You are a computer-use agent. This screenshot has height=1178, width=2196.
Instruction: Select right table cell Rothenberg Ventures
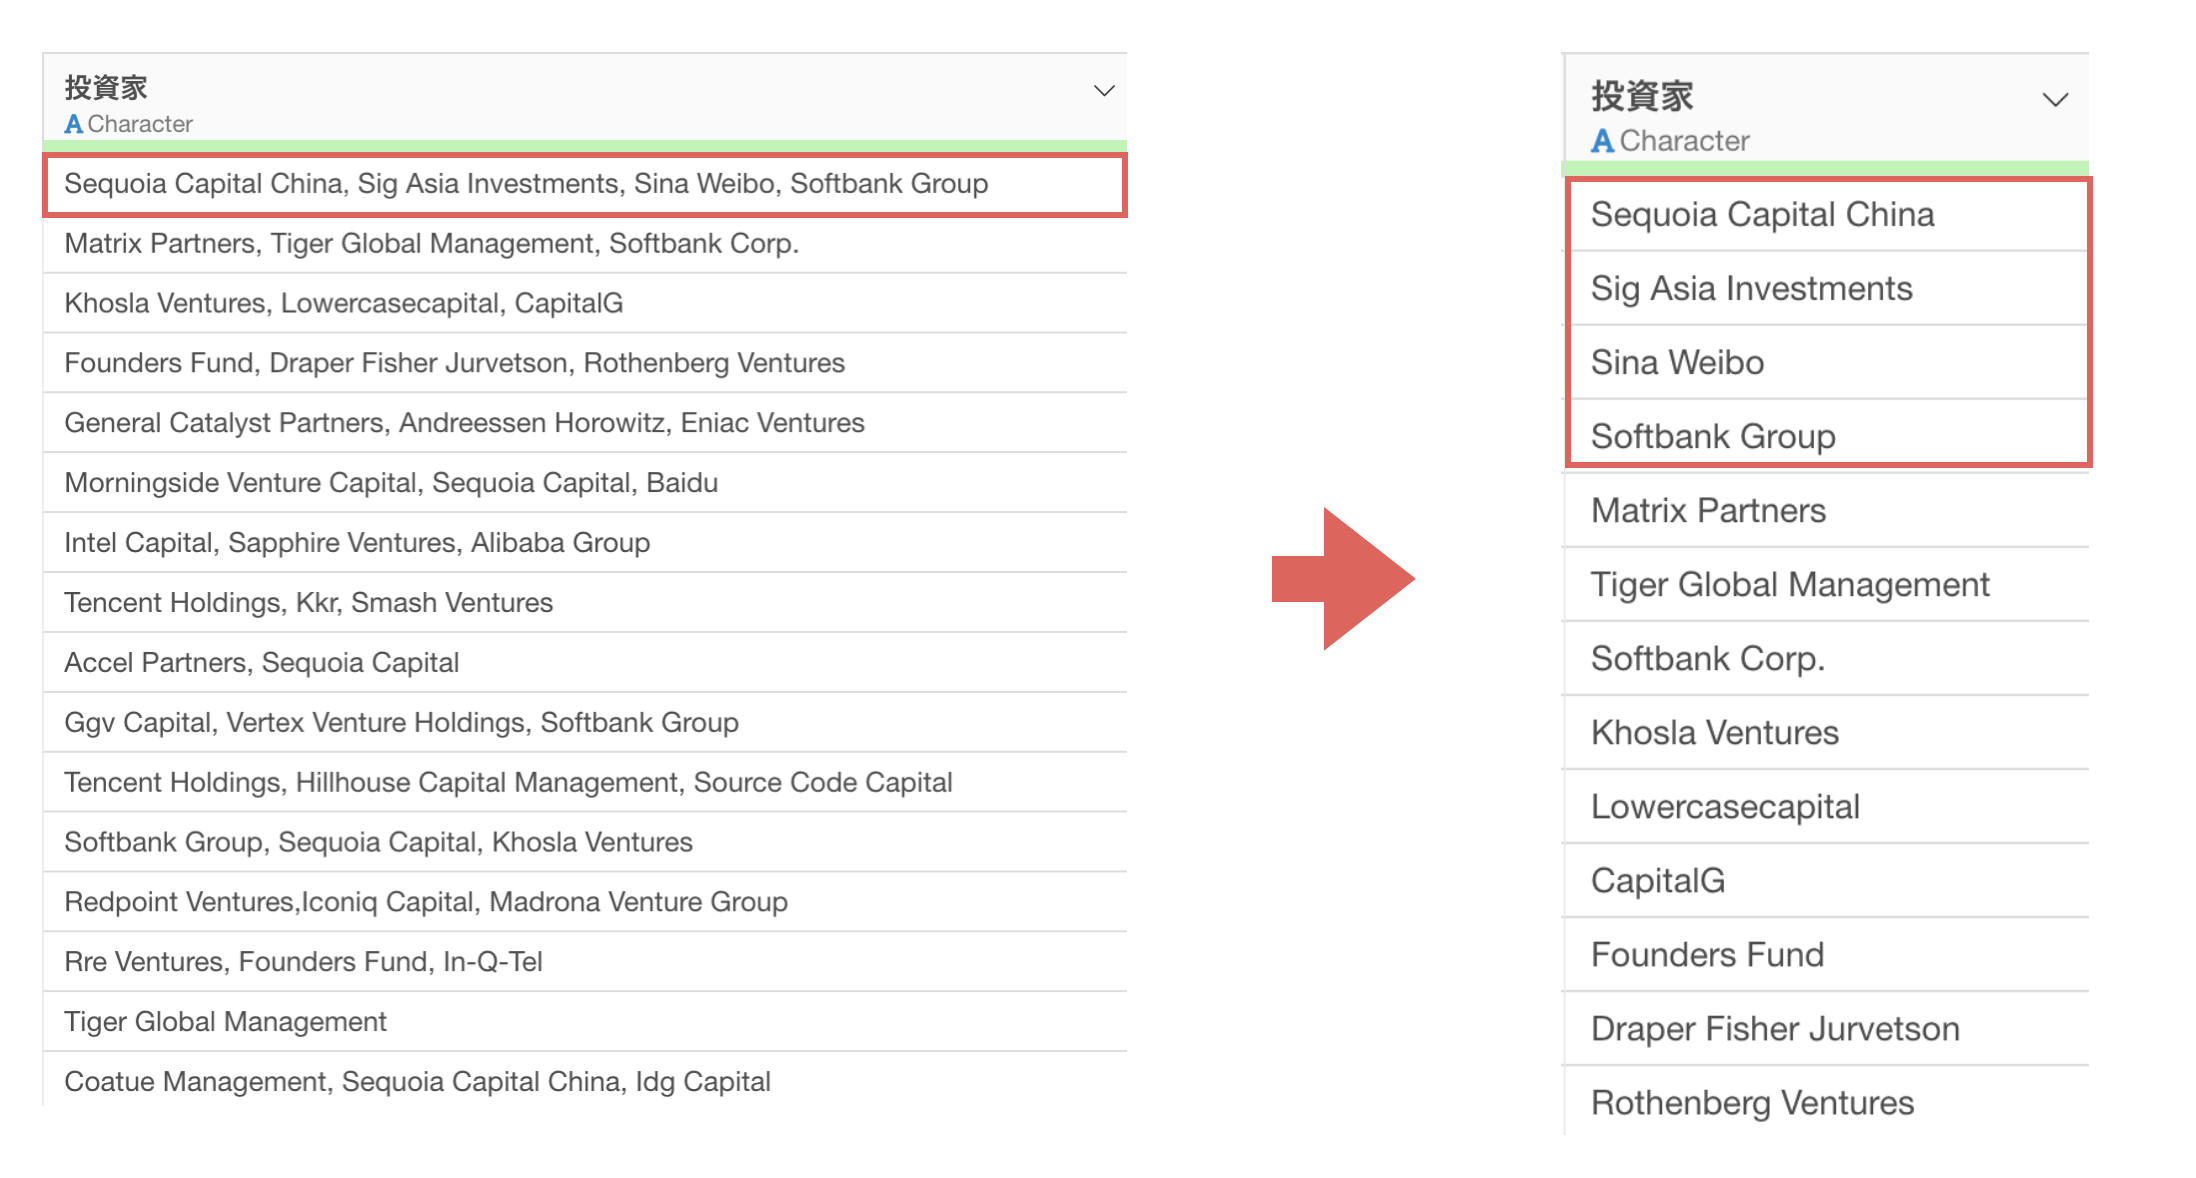tap(1827, 1101)
